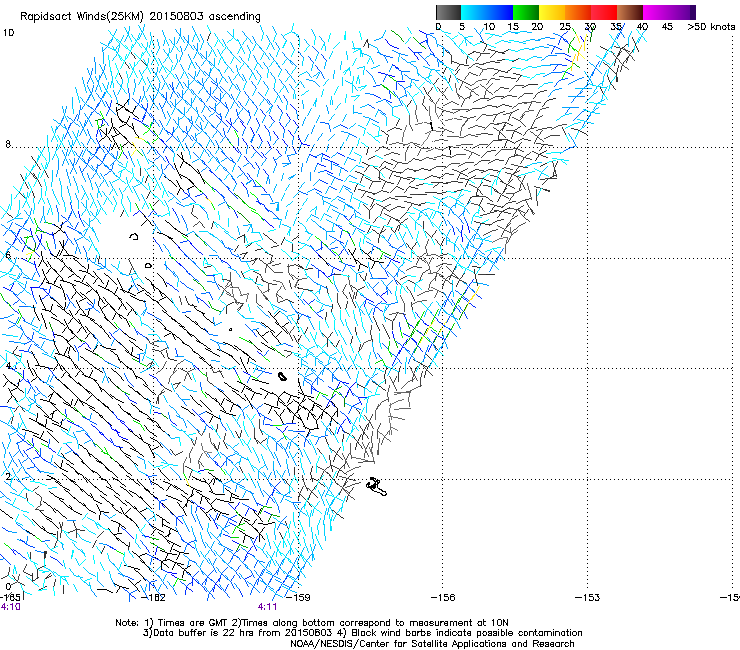
Task: Click the latitude label "10"
Action: point(8,33)
